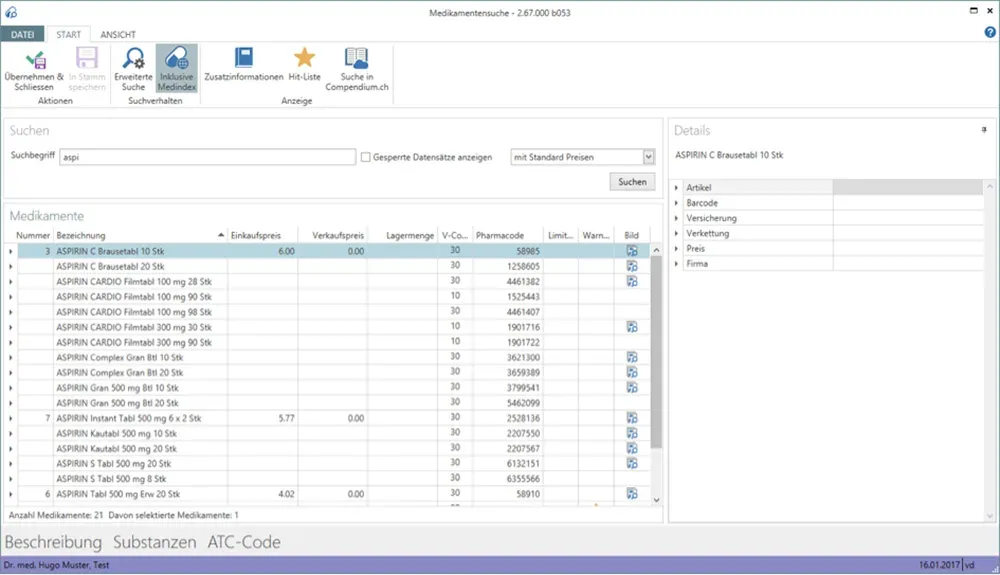This screenshot has height=575, width=1000.
Task: Open image icon for ASPIRIN Complex Gran Btl 10 Stk
Action: (x=631, y=358)
